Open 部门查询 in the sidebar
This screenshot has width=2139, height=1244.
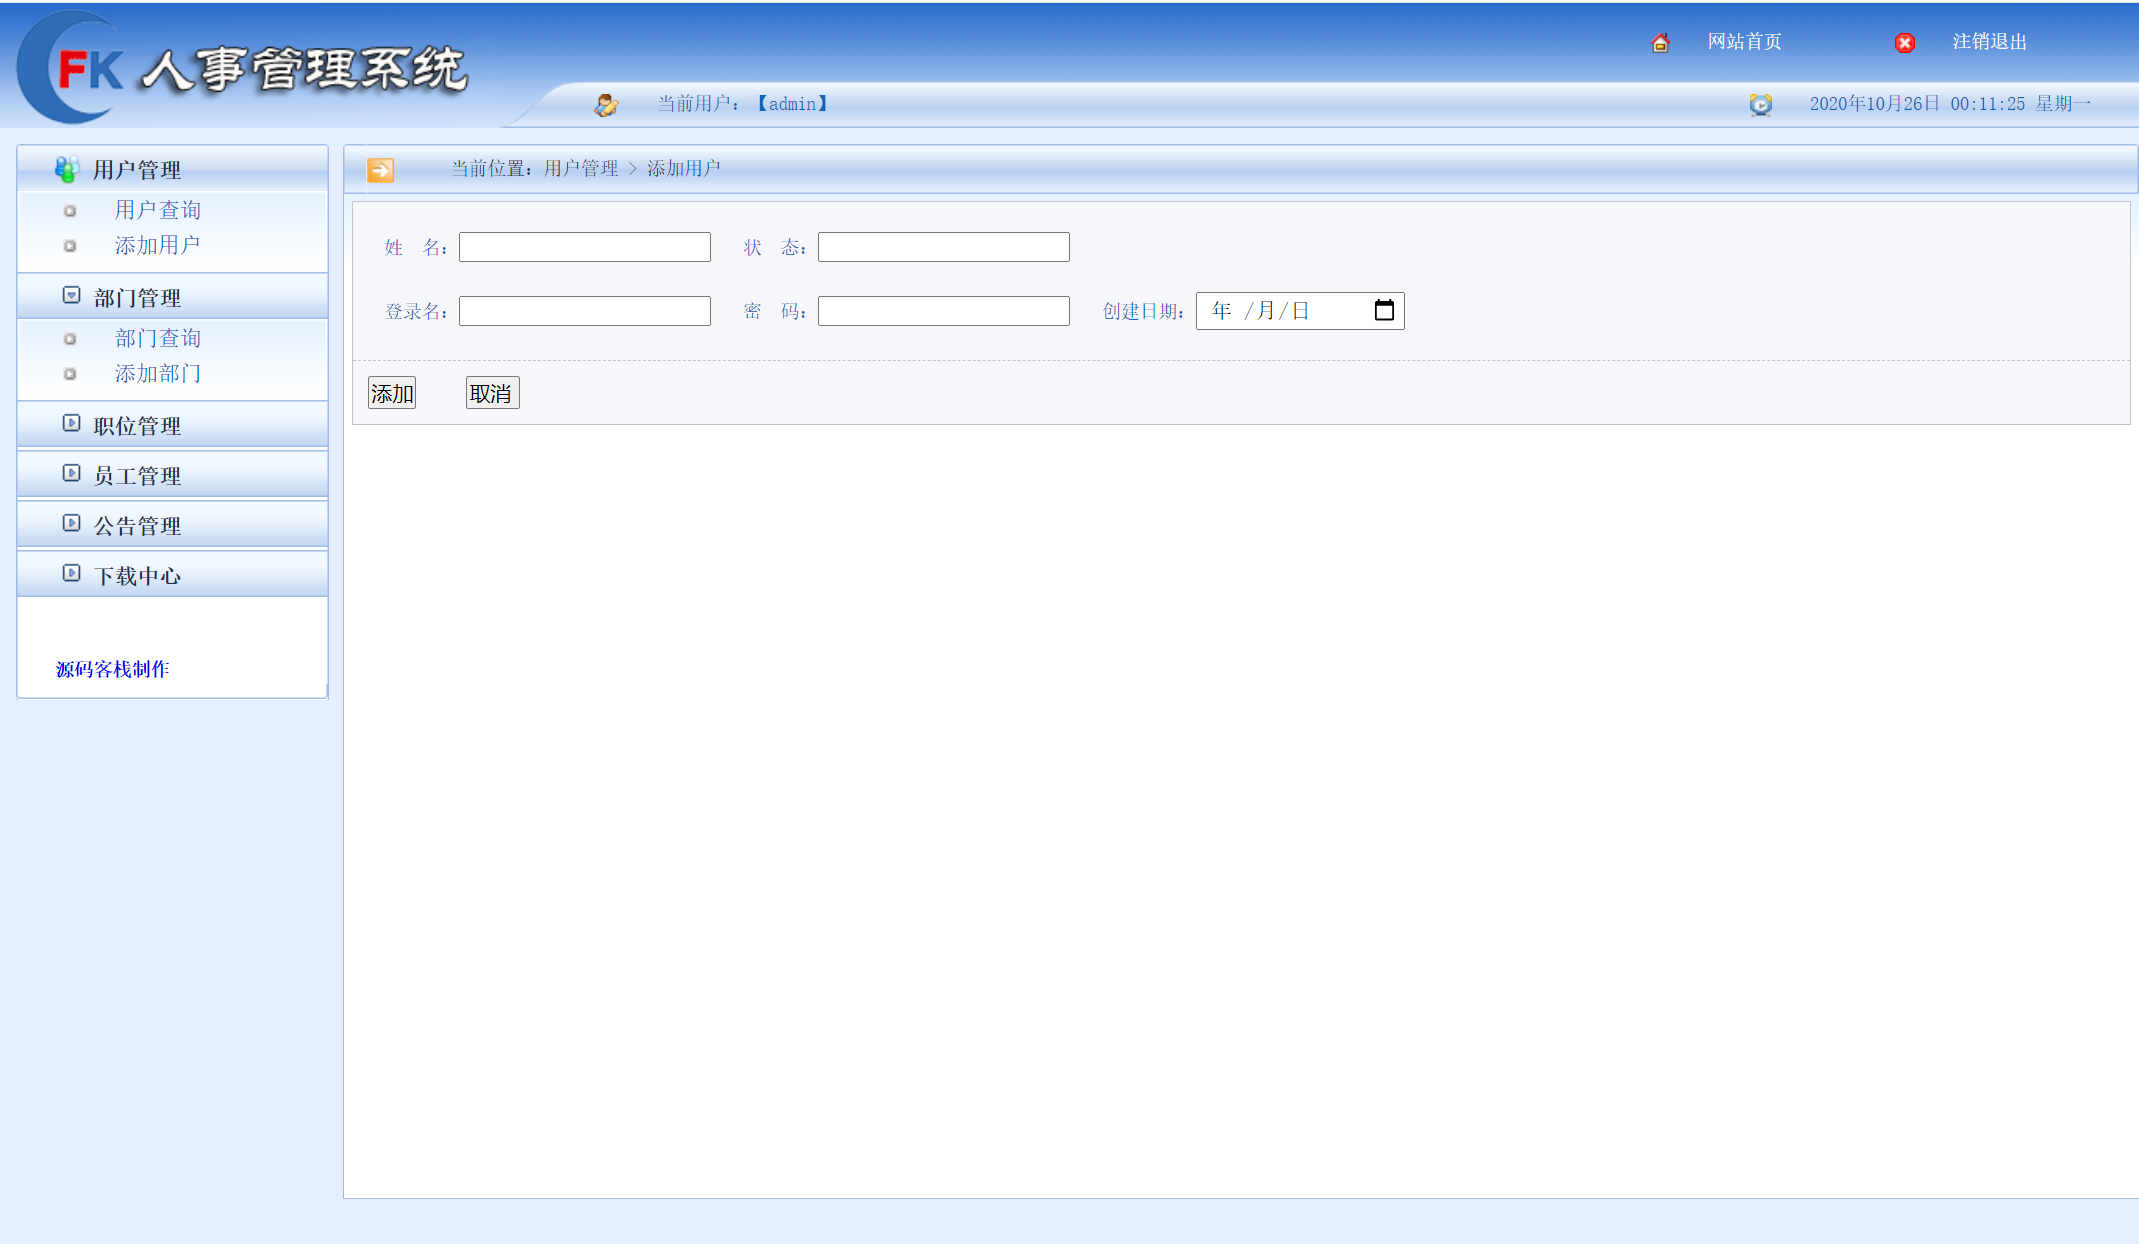pyautogui.click(x=158, y=339)
